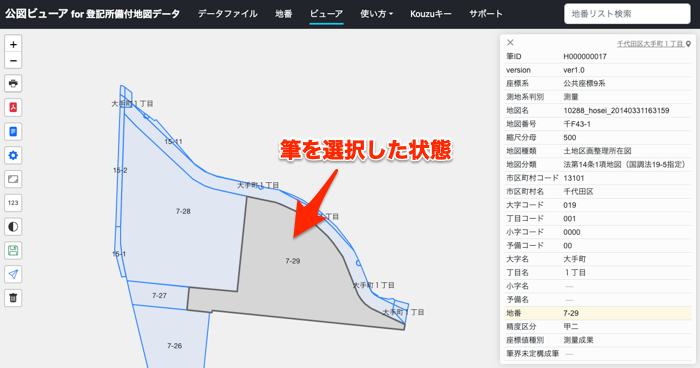700x368 pixels.
Task: Click the 大字名 value 大手町
Action: point(575,259)
